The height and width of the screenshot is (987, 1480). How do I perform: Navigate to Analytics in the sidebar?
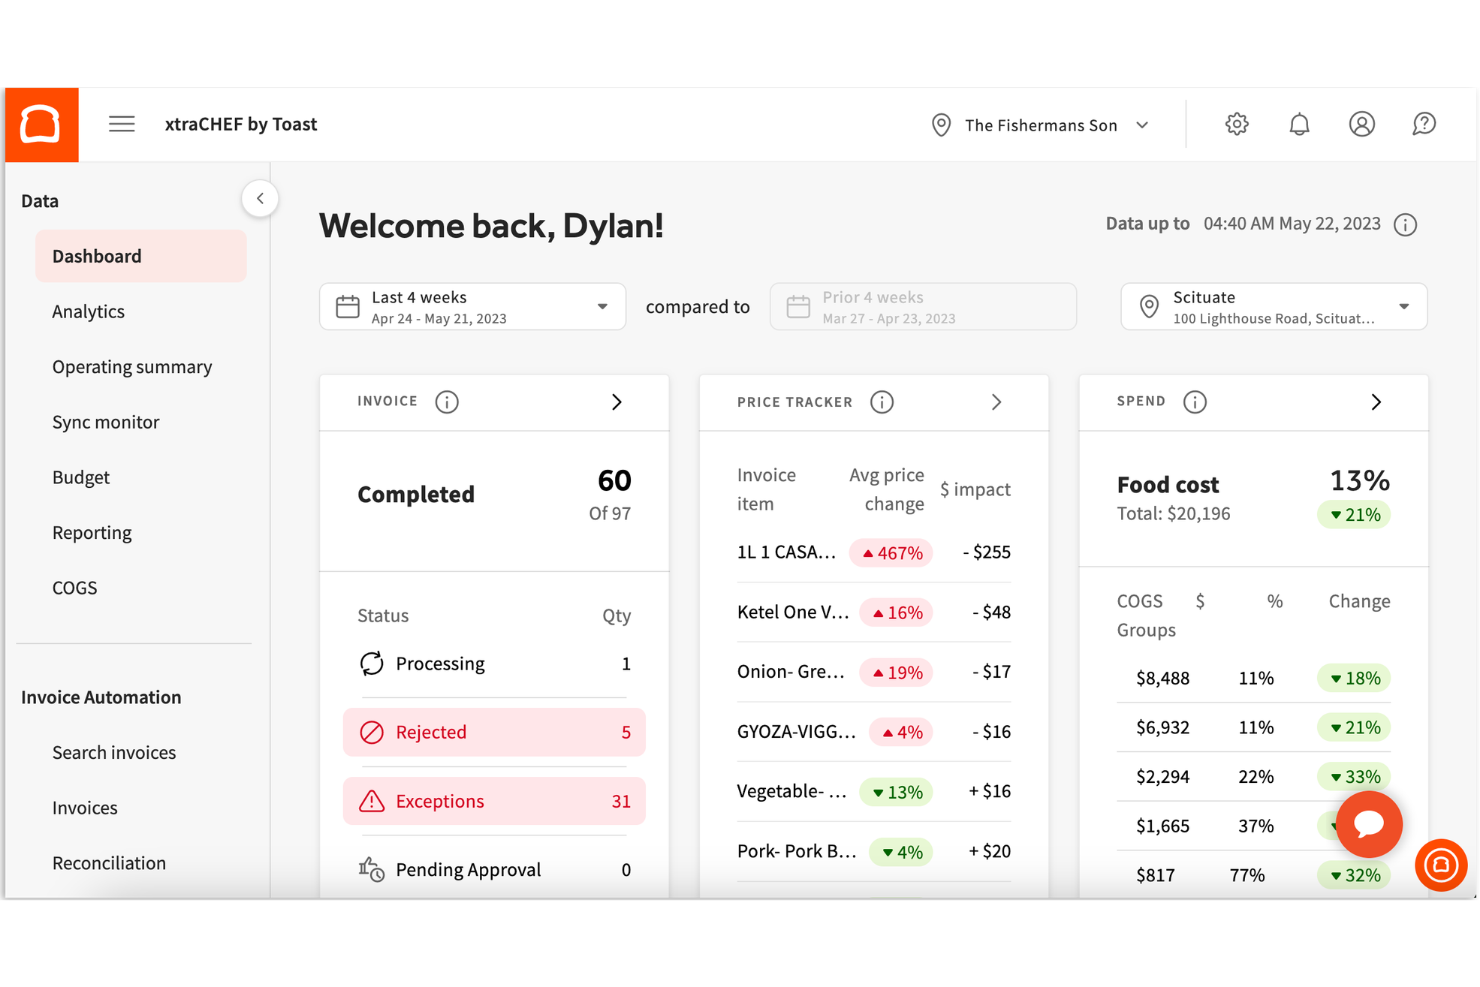[x=88, y=311]
